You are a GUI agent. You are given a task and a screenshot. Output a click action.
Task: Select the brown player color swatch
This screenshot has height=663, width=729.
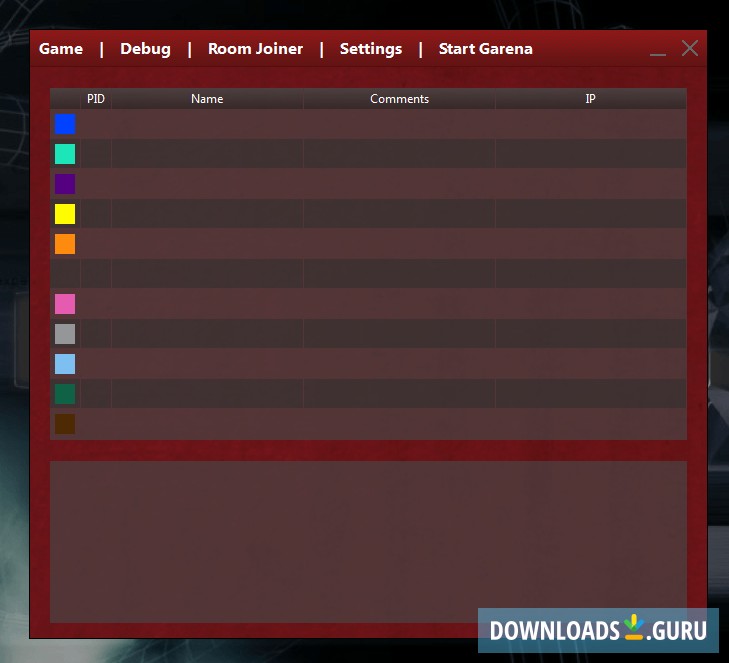coord(65,424)
